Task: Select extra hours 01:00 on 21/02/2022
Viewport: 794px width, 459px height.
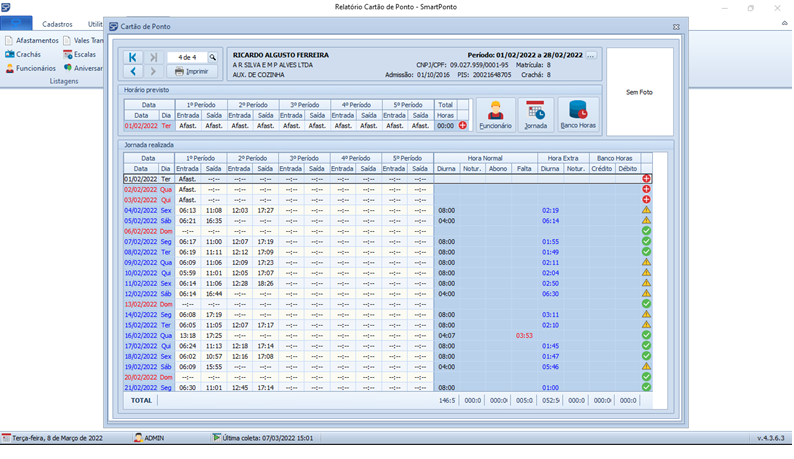Action: 550,388
